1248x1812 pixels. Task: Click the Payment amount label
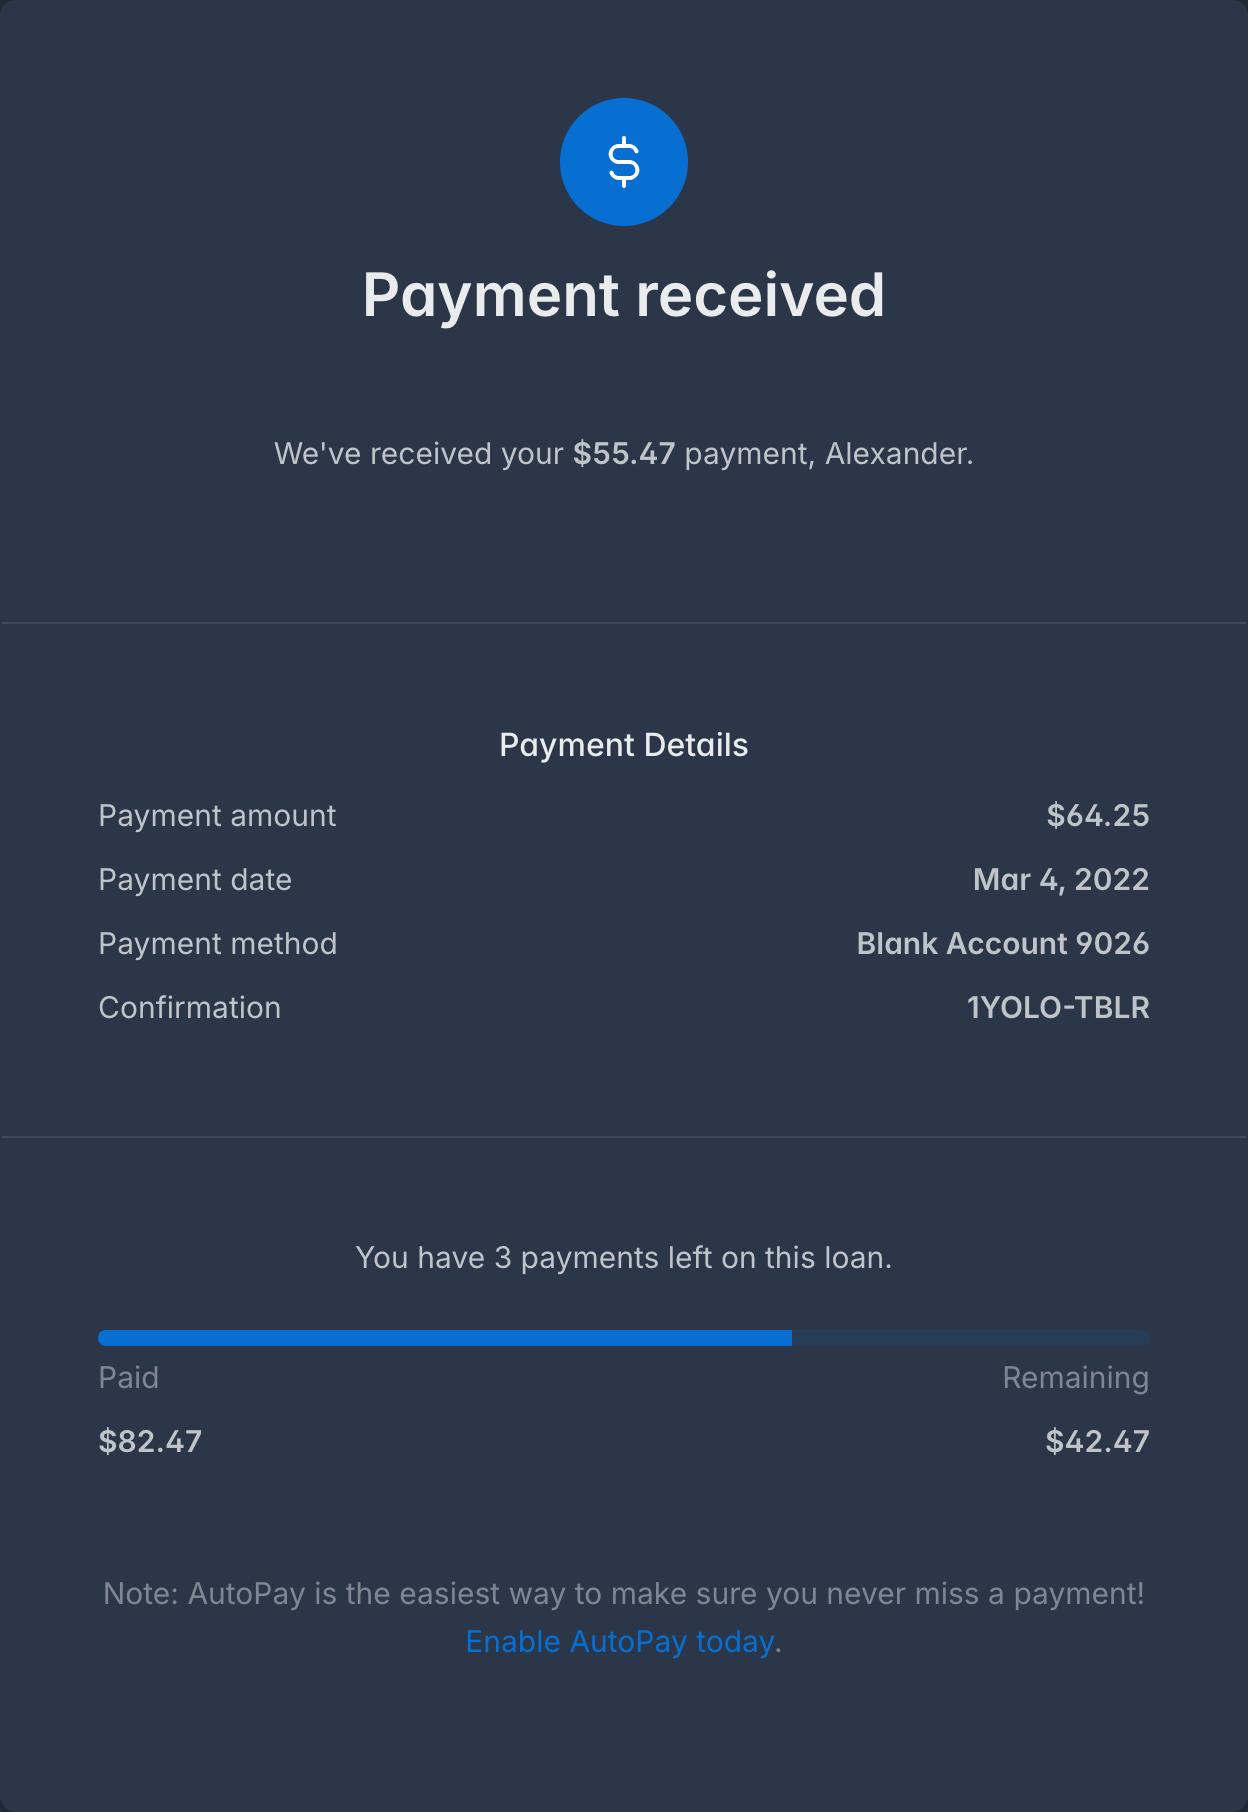click(x=217, y=816)
